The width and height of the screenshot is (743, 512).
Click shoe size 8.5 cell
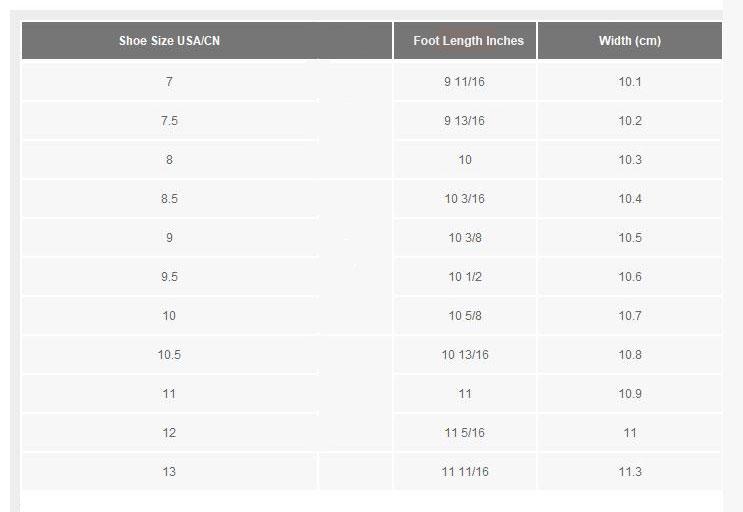coord(169,199)
